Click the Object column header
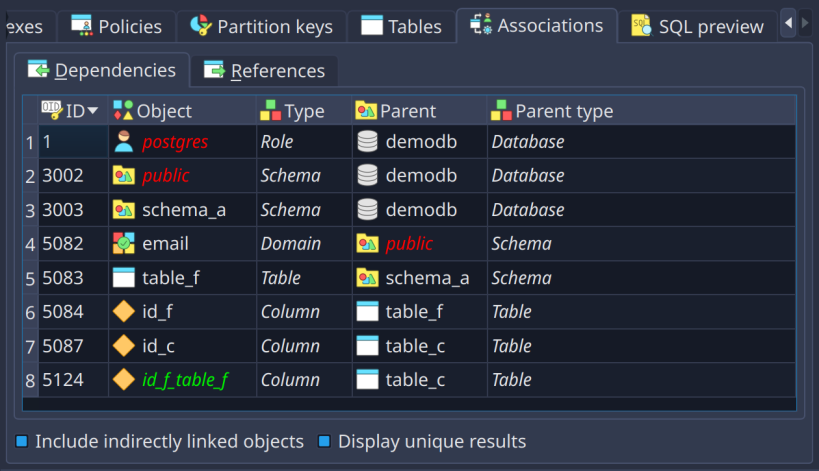Screen dimensions: 819x471 tap(163, 111)
